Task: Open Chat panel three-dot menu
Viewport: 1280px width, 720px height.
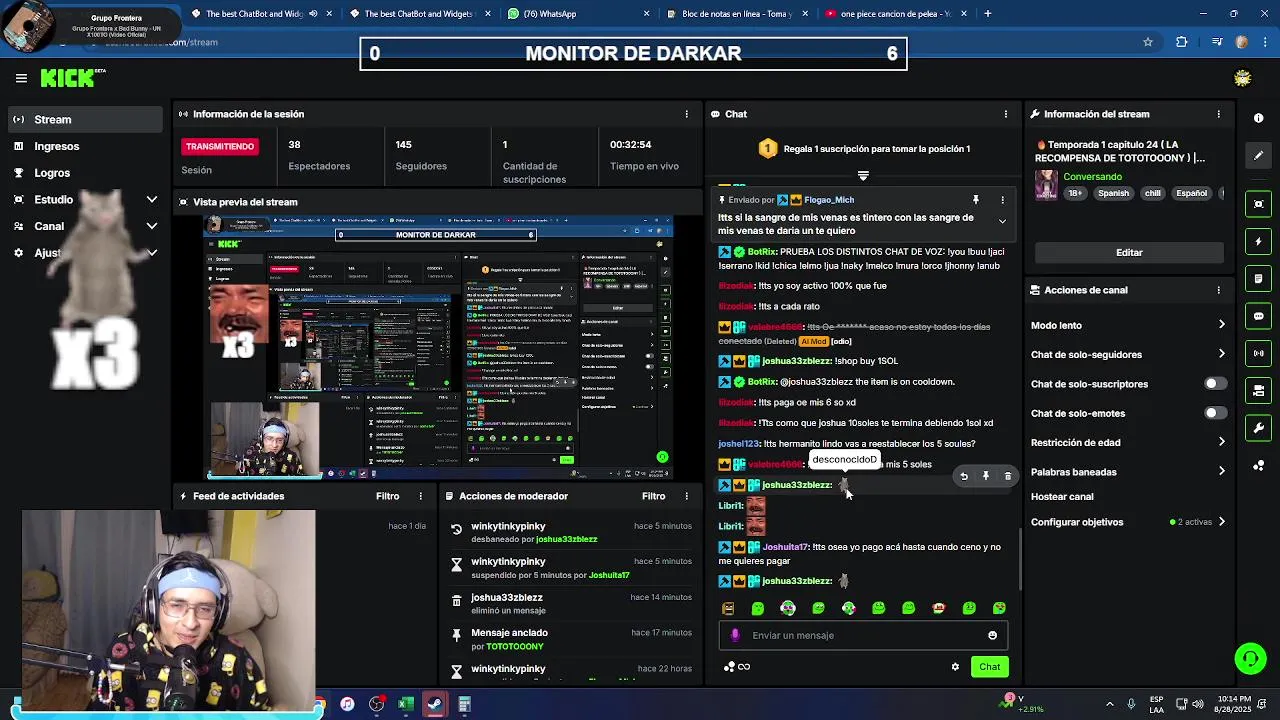Action: pos(1005,114)
